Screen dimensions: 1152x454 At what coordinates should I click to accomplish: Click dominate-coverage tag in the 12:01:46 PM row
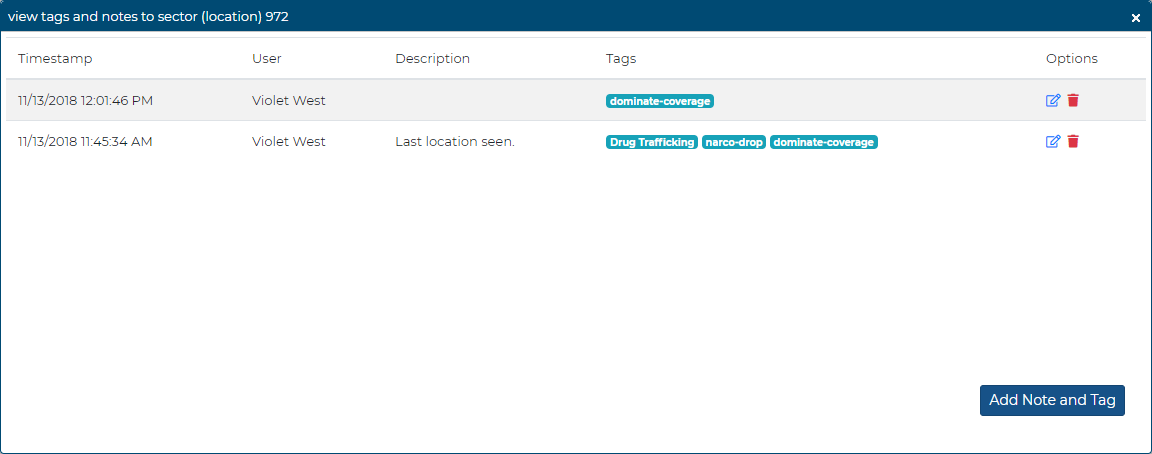pyautogui.click(x=660, y=101)
